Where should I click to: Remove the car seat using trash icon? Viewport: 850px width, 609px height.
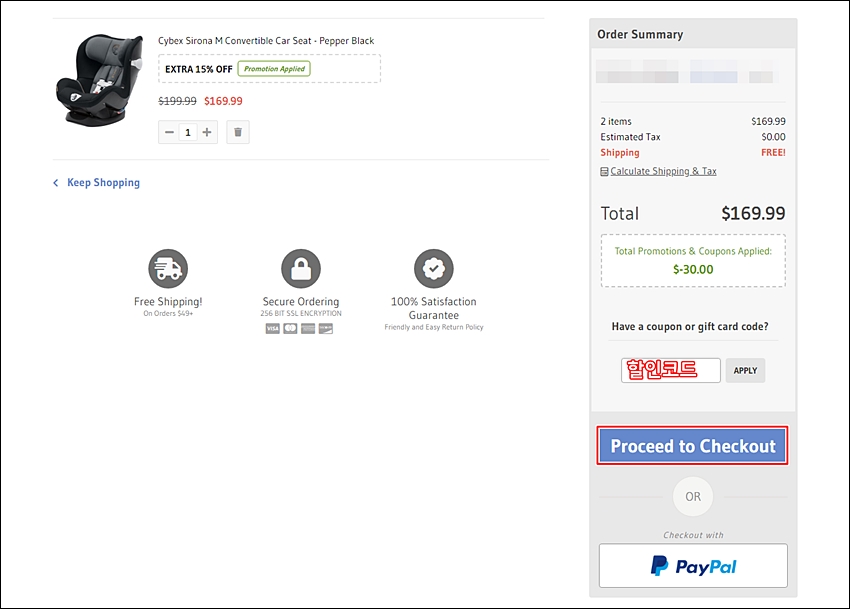point(238,132)
